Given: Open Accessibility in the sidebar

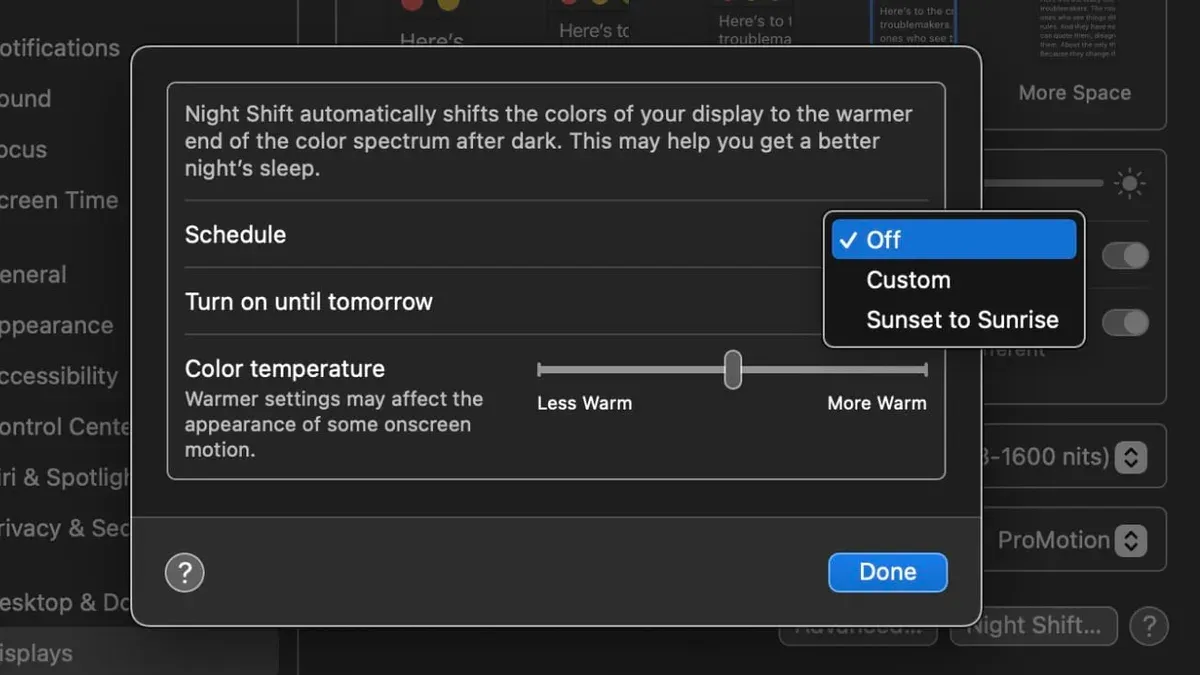Looking at the screenshot, I should click(59, 376).
